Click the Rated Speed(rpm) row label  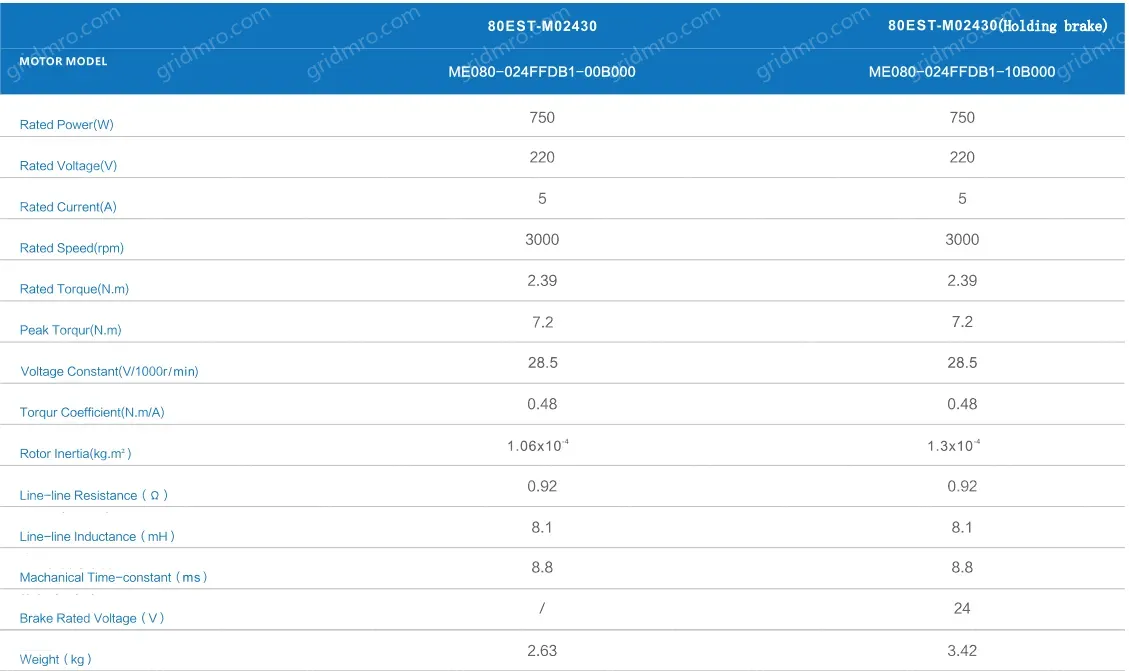pos(72,248)
